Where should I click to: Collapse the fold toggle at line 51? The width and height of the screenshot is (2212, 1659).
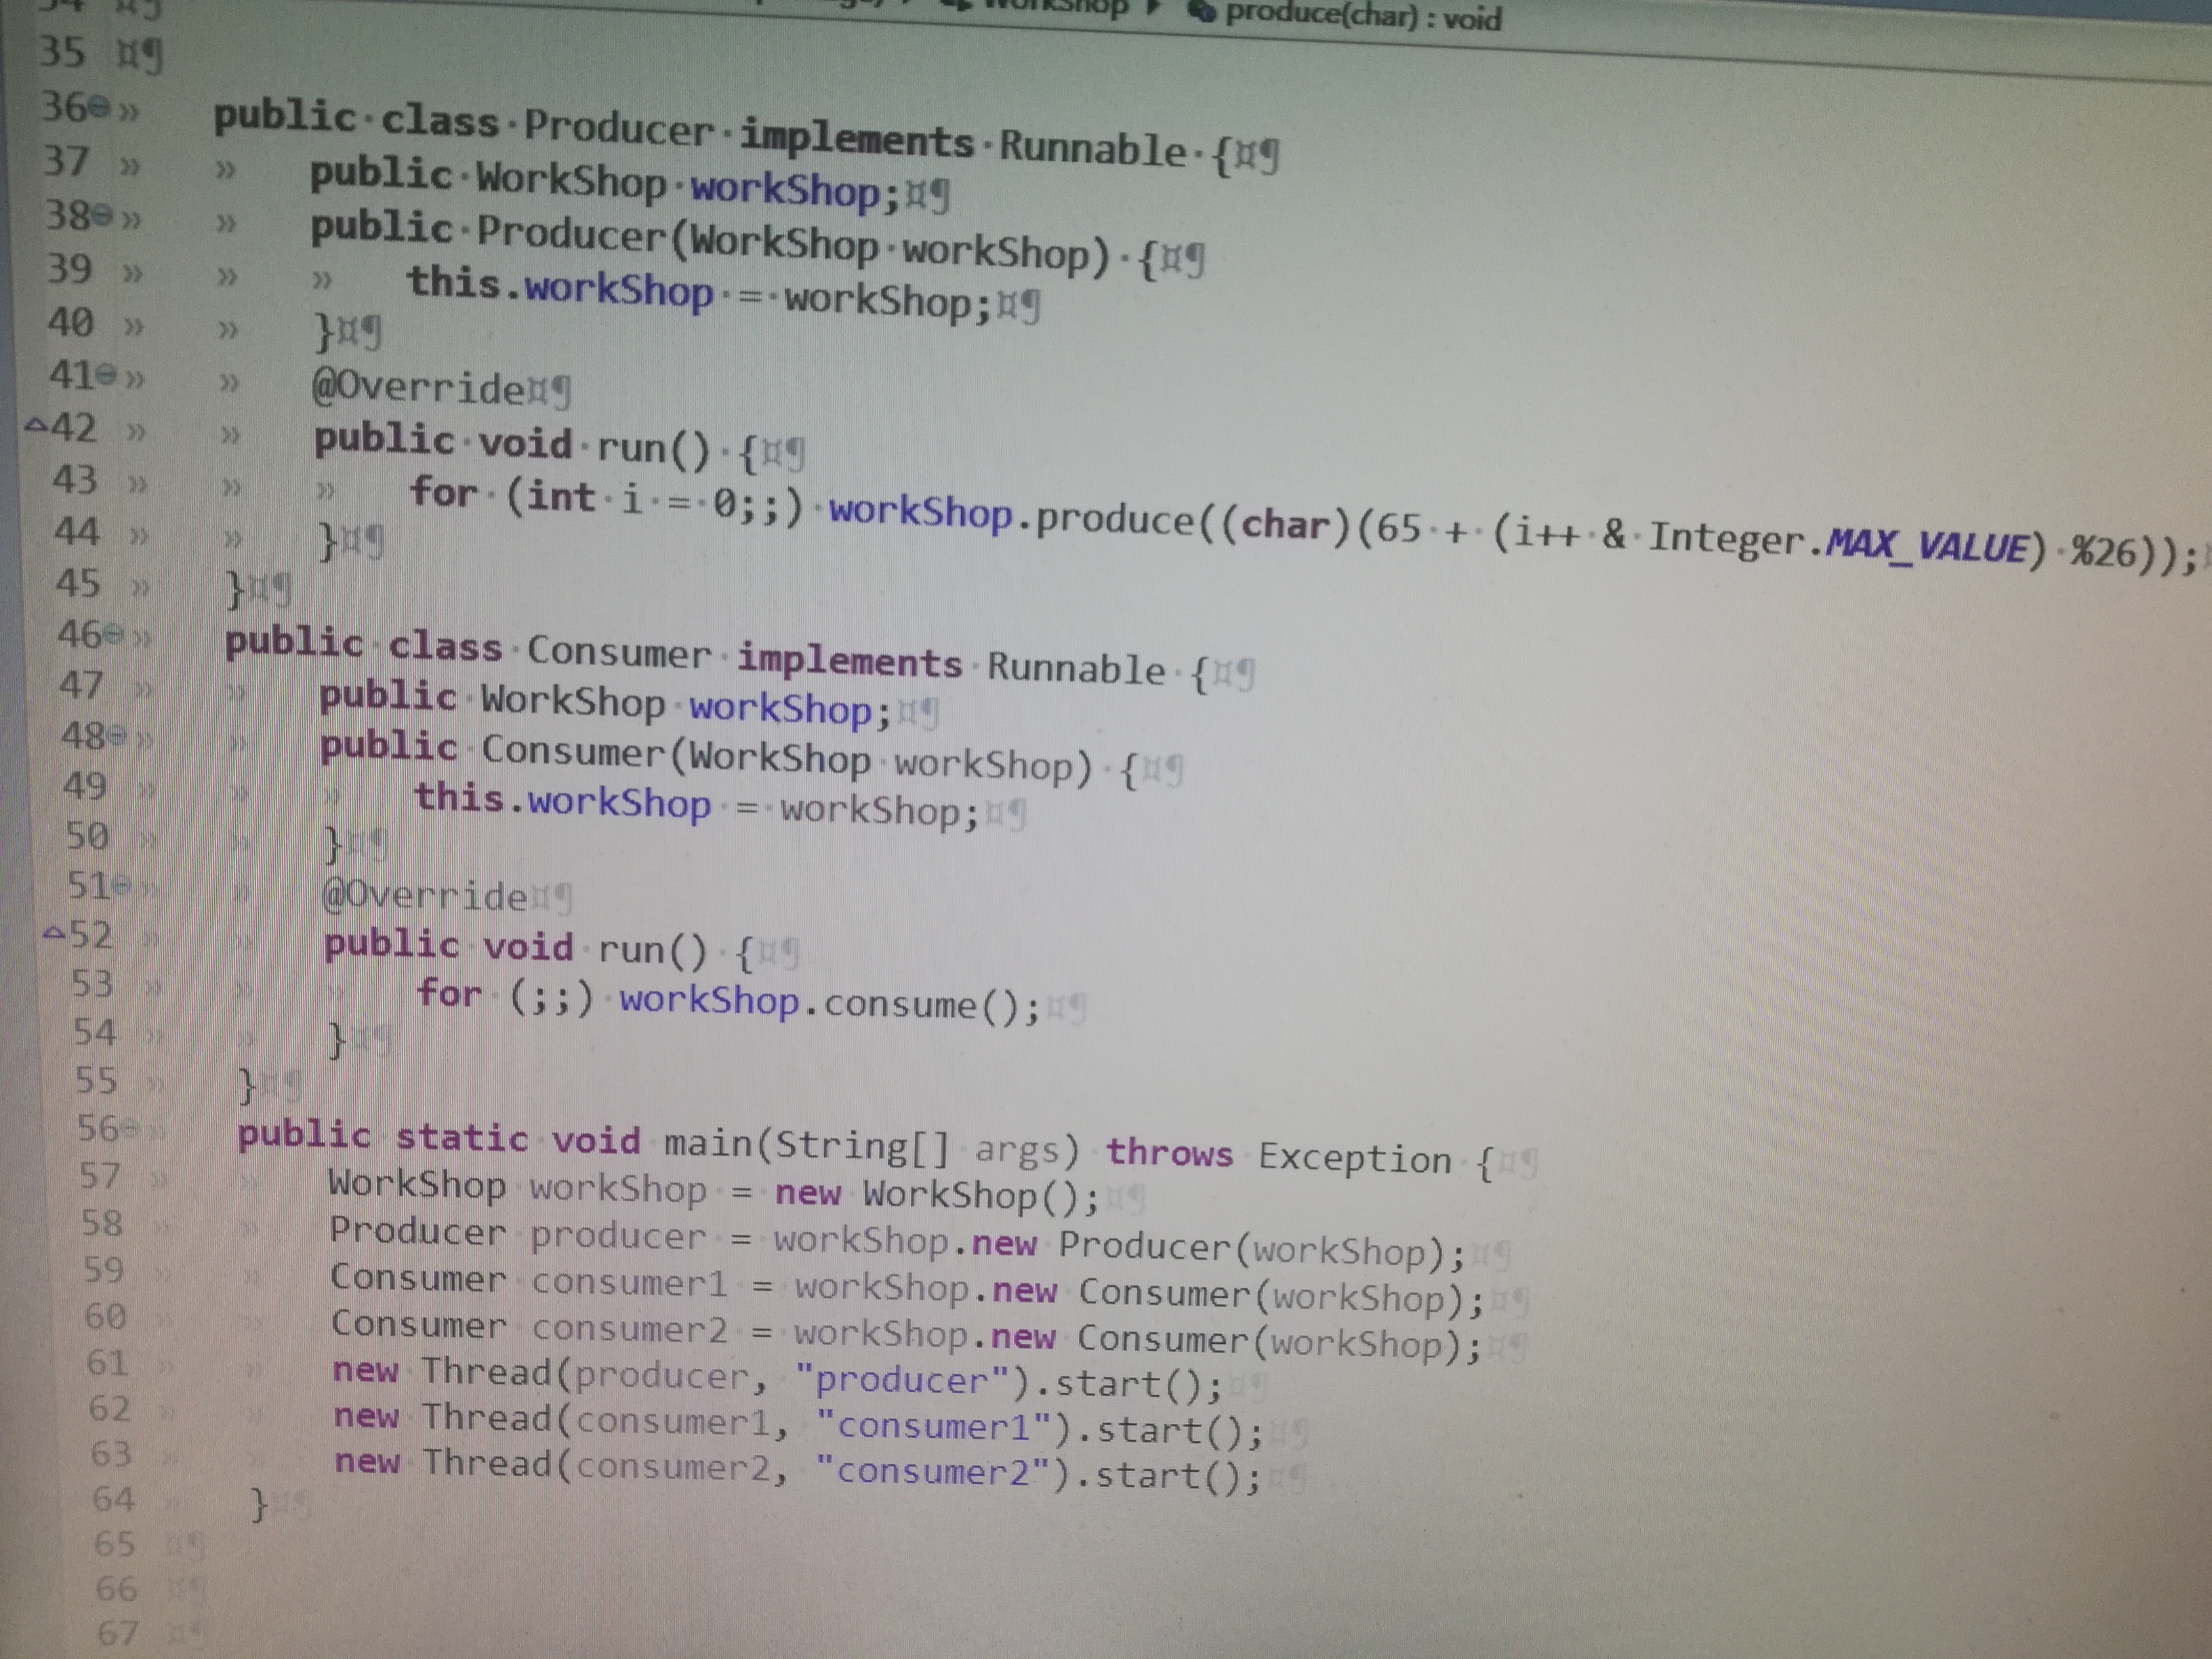123,885
